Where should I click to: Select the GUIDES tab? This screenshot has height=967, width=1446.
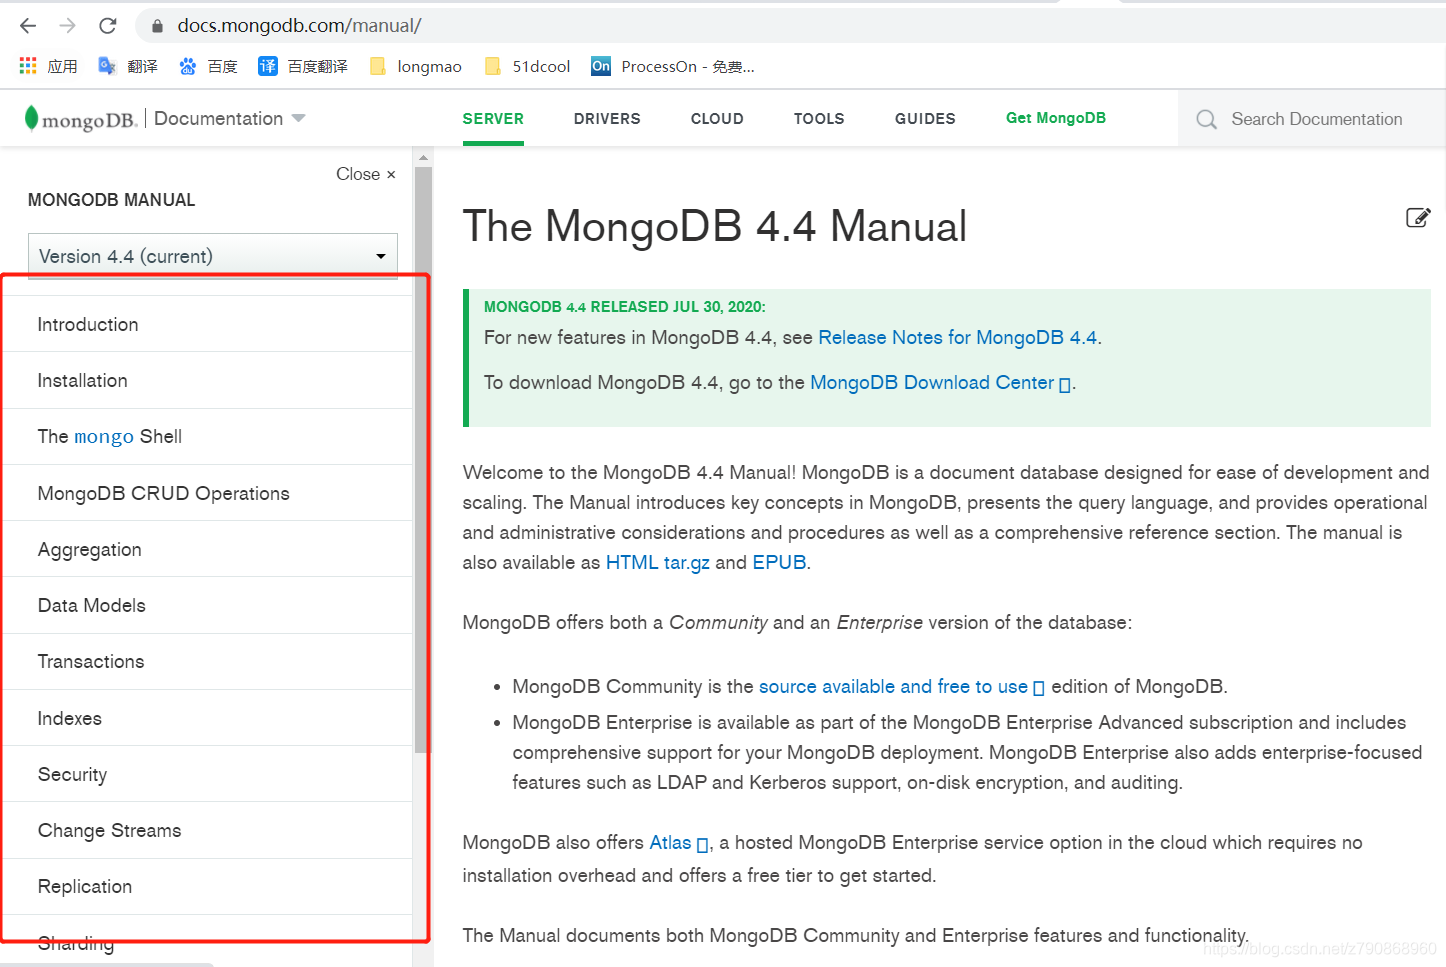click(x=925, y=118)
